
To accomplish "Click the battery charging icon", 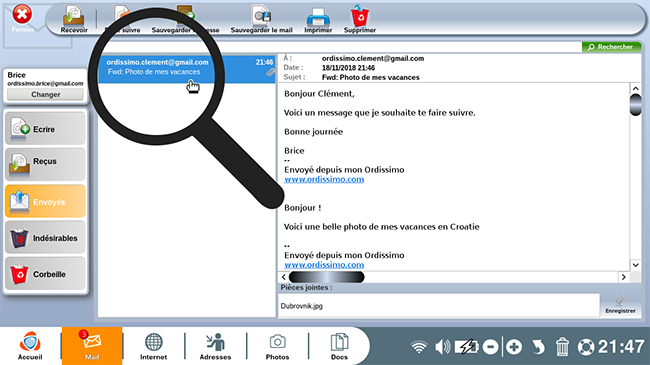I will [x=467, y=347].
